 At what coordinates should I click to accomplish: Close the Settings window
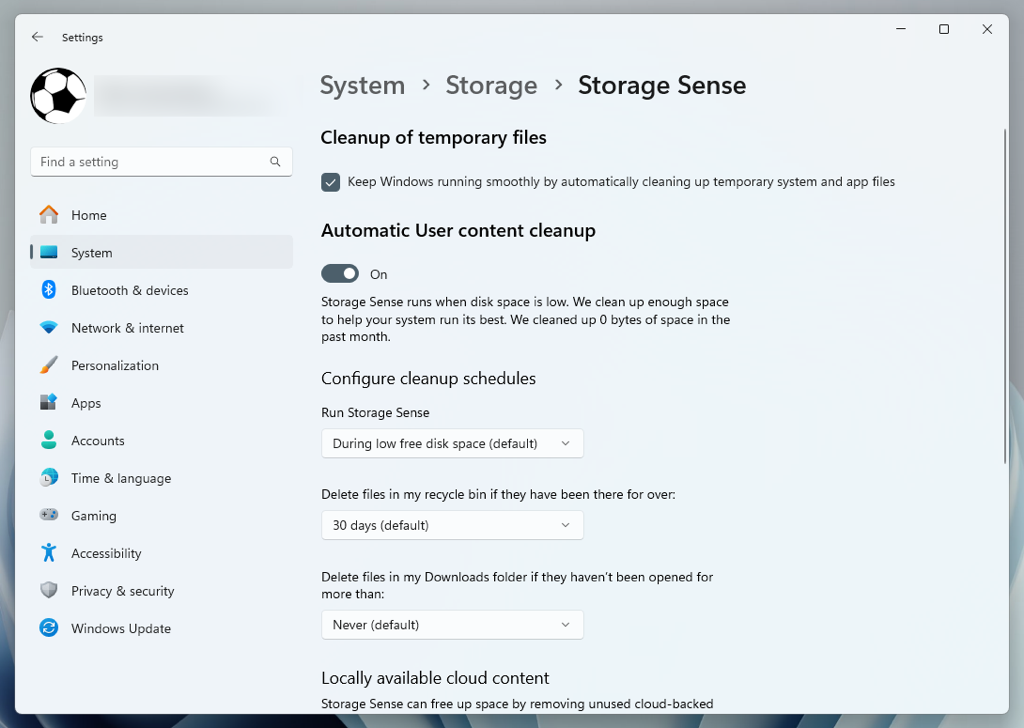click(987, 29)
